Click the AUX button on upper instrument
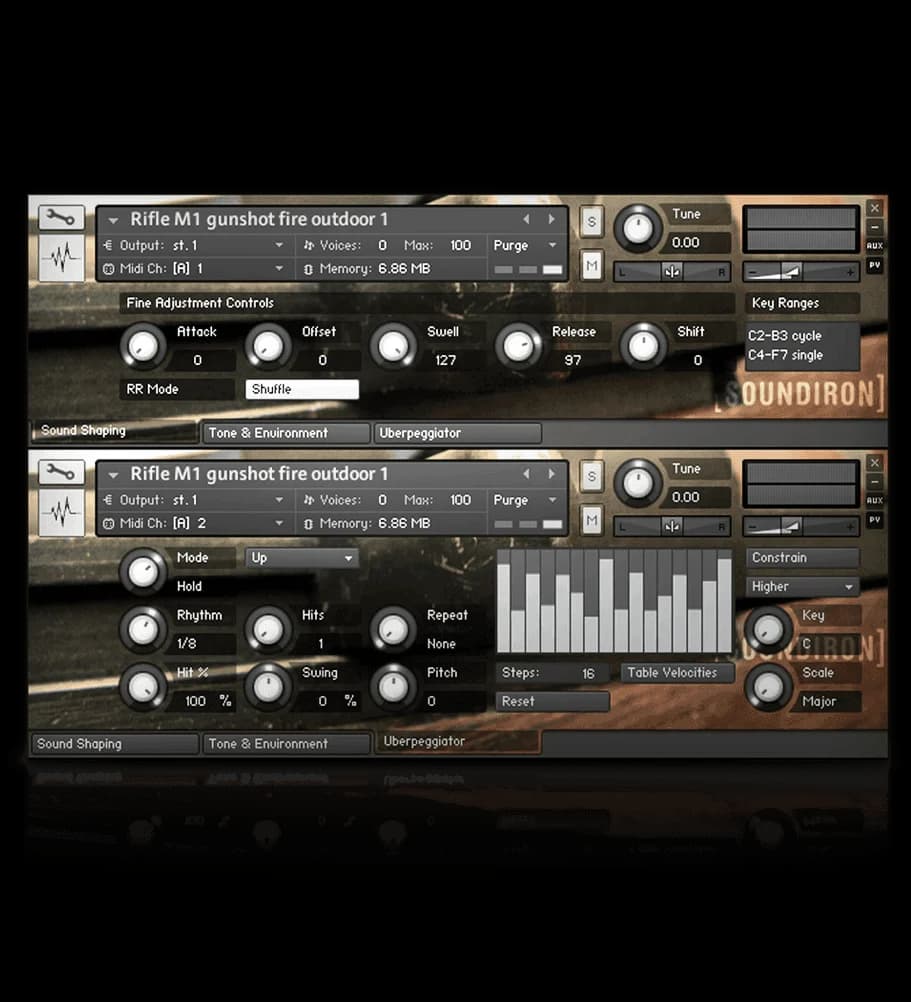Screen dimensions: 911x1002 (x=874, y=245)
